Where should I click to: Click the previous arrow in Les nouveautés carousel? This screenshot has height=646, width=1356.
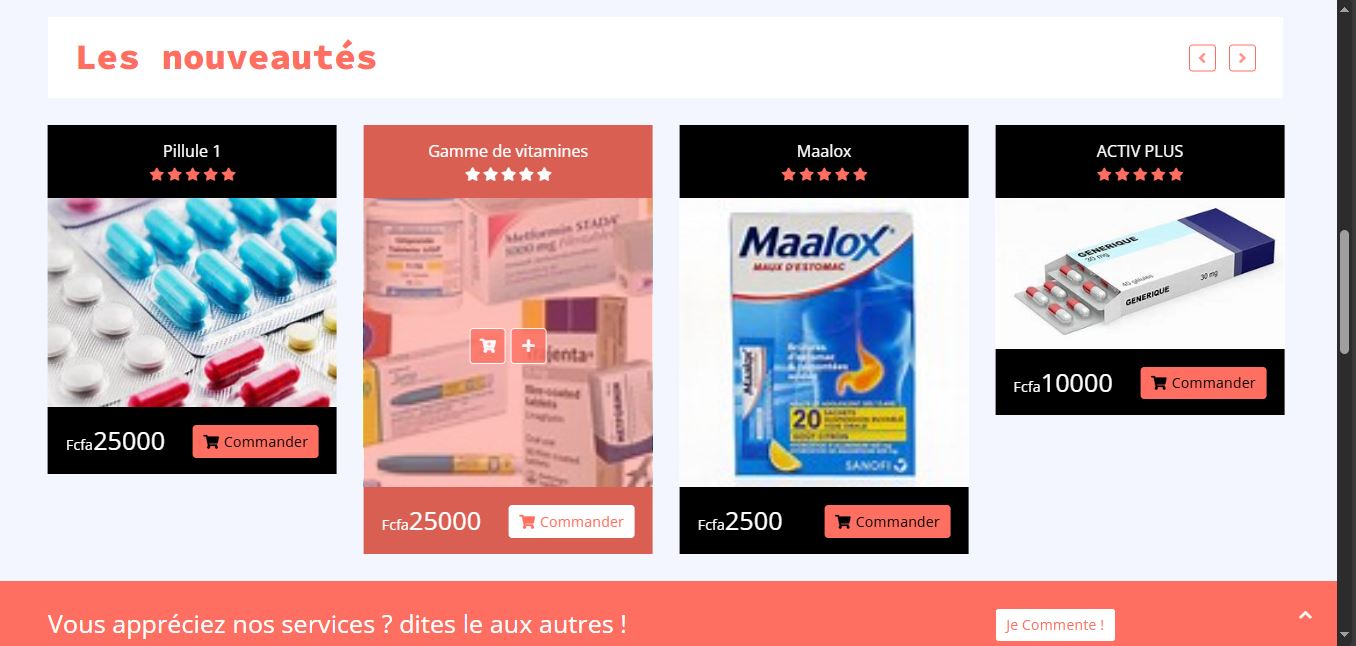tap(1202, 58)
